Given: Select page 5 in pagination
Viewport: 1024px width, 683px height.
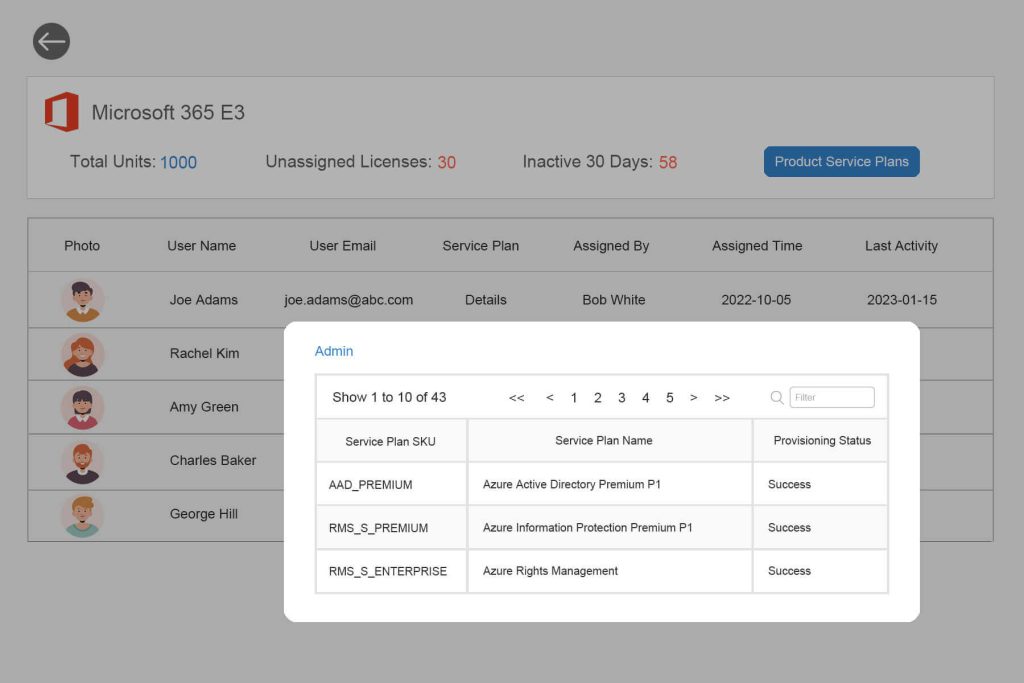Looking at the screenshot, I should [x=669, y=398].
